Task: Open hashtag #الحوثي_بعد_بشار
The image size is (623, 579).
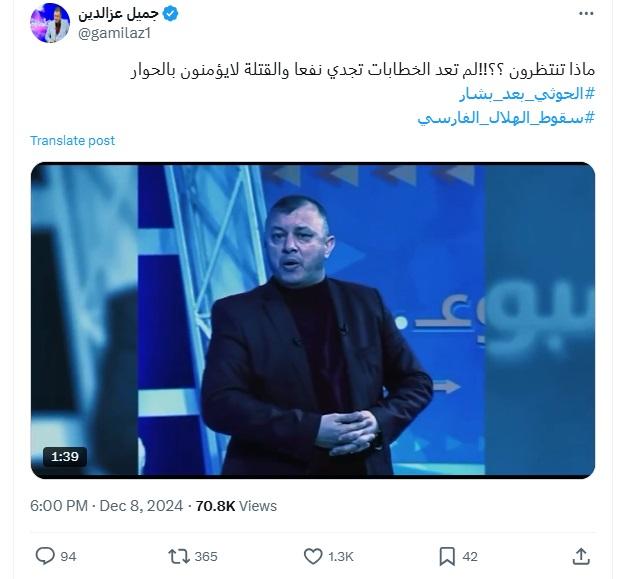Action: [x=527, y=95]
